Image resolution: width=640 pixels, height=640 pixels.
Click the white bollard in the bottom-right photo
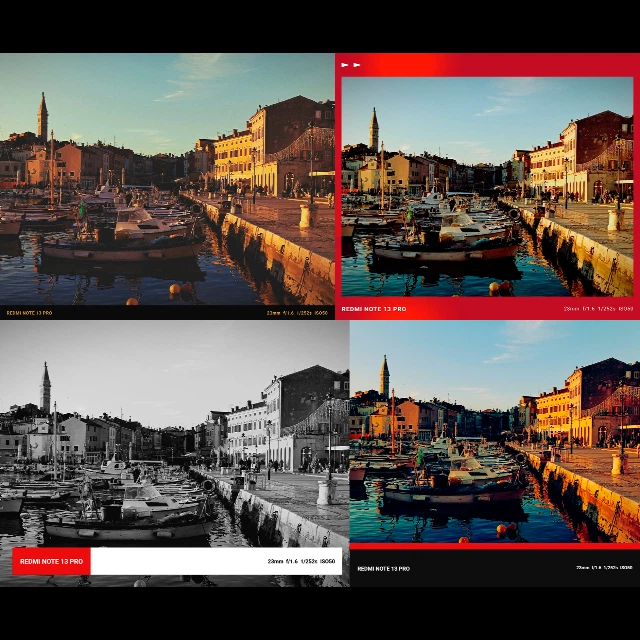point(618,464)
